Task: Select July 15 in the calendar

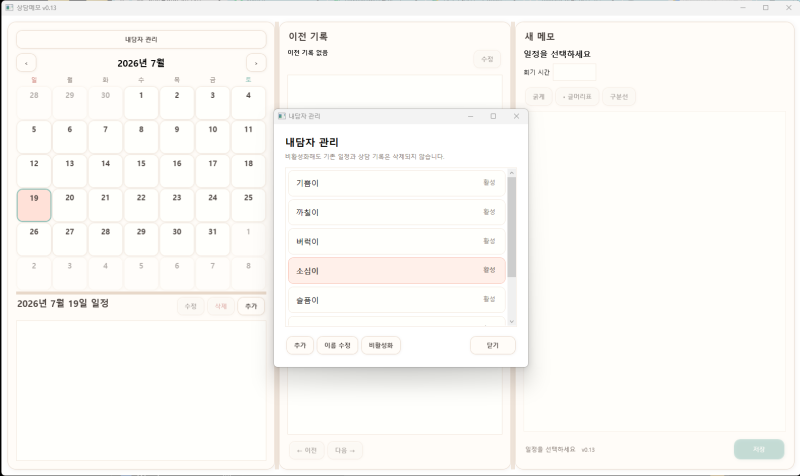Action: pos(141,171)
